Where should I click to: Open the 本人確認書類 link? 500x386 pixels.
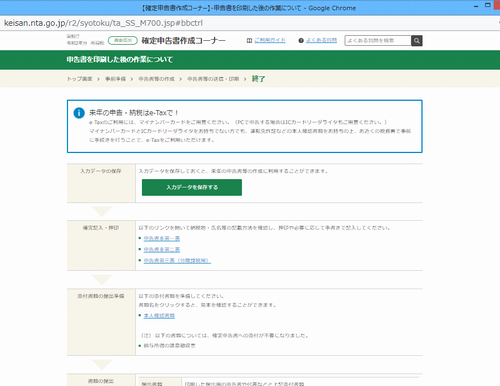(x=159, y=316)
